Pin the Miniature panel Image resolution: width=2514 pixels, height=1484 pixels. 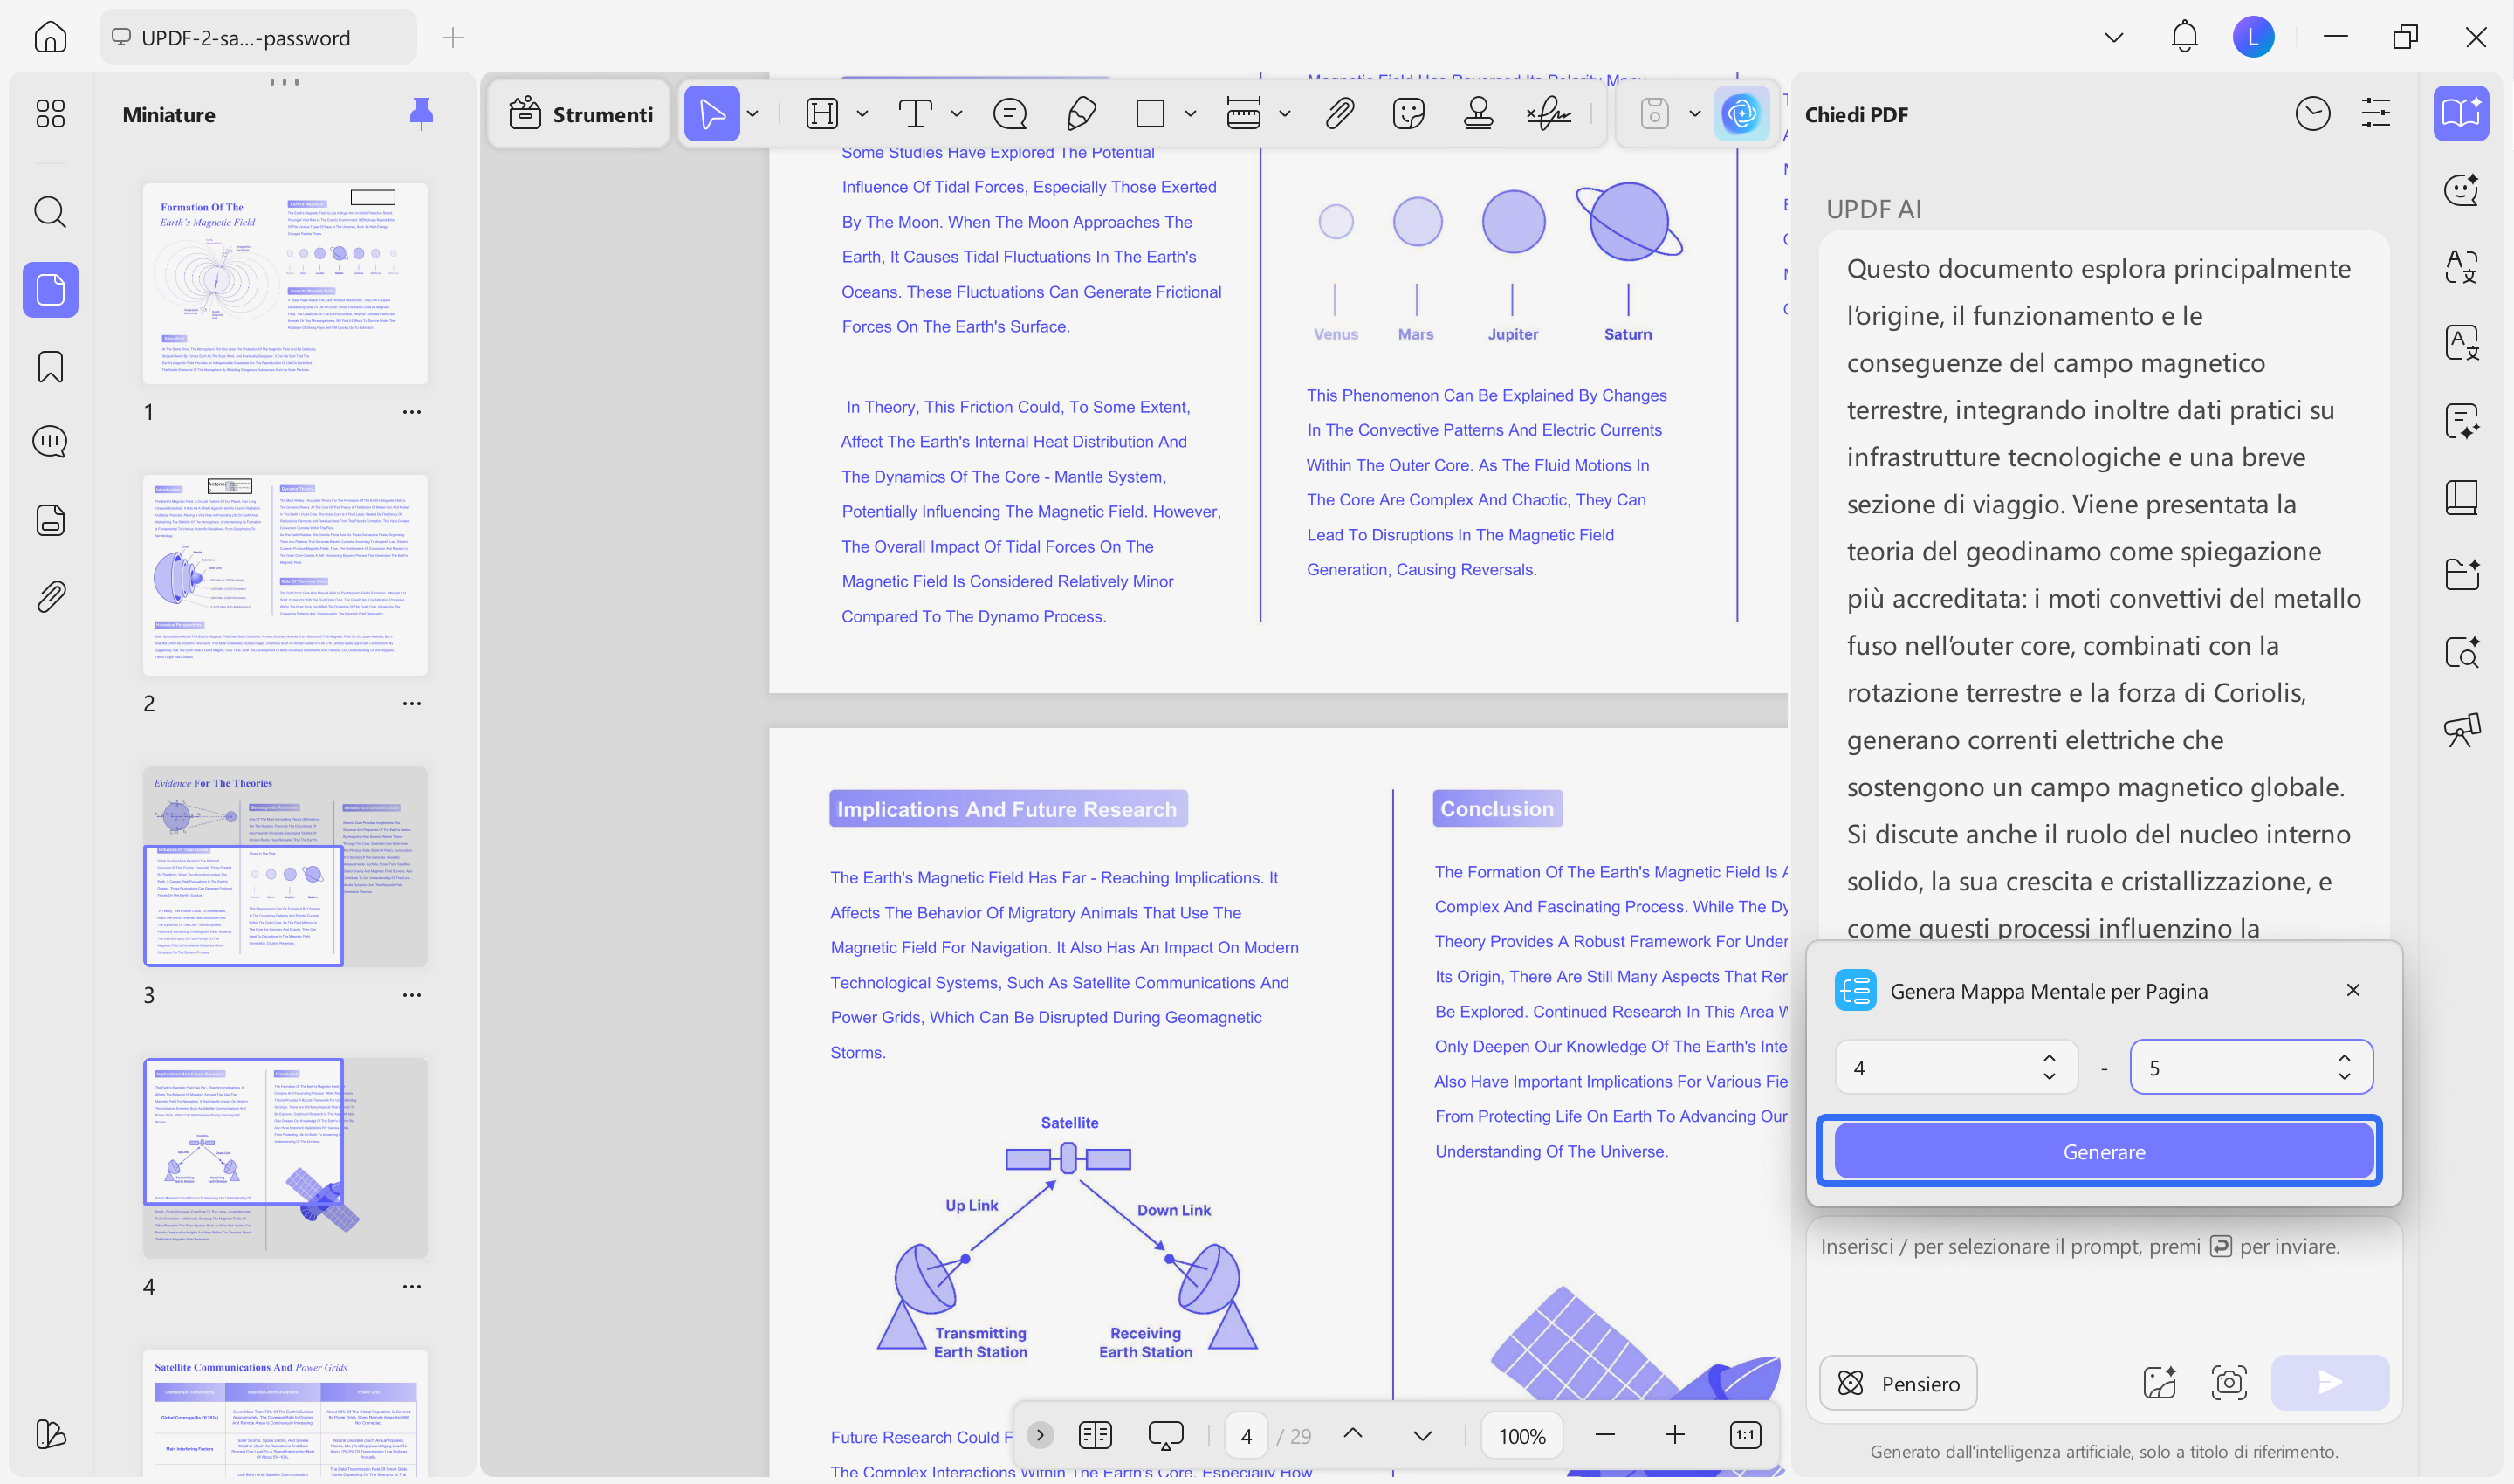point(421,114)
